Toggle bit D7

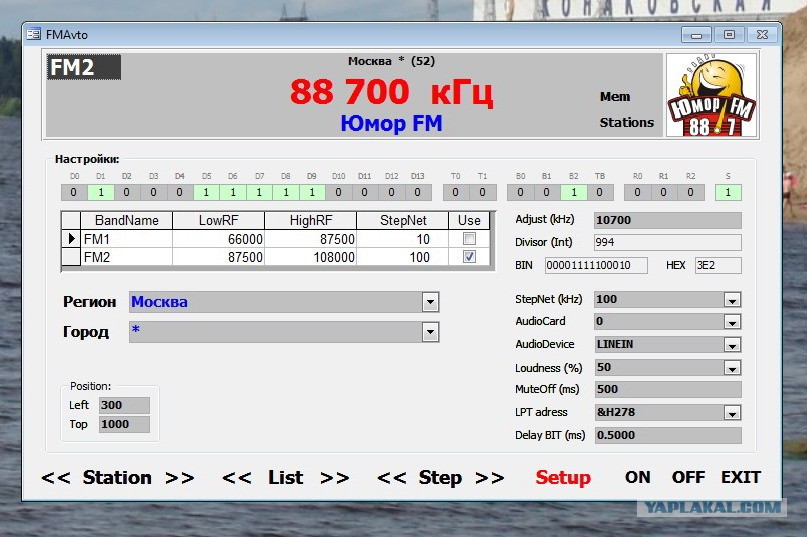(259, 193)
